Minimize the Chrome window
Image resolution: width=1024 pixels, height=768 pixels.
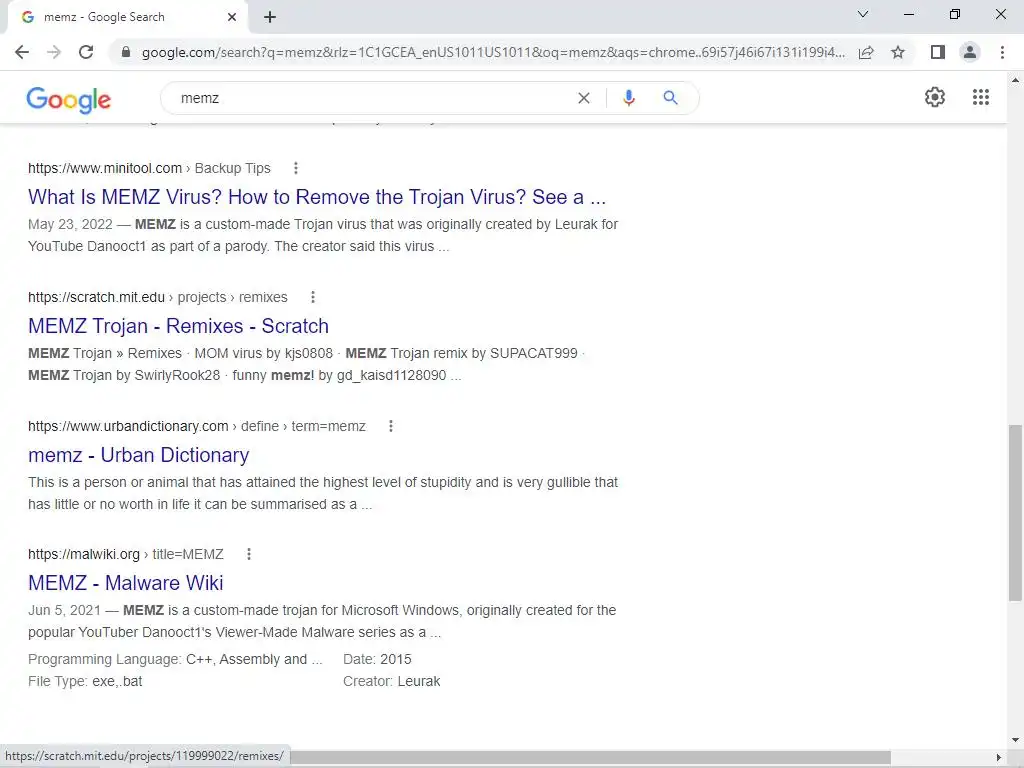coord(909,14)
